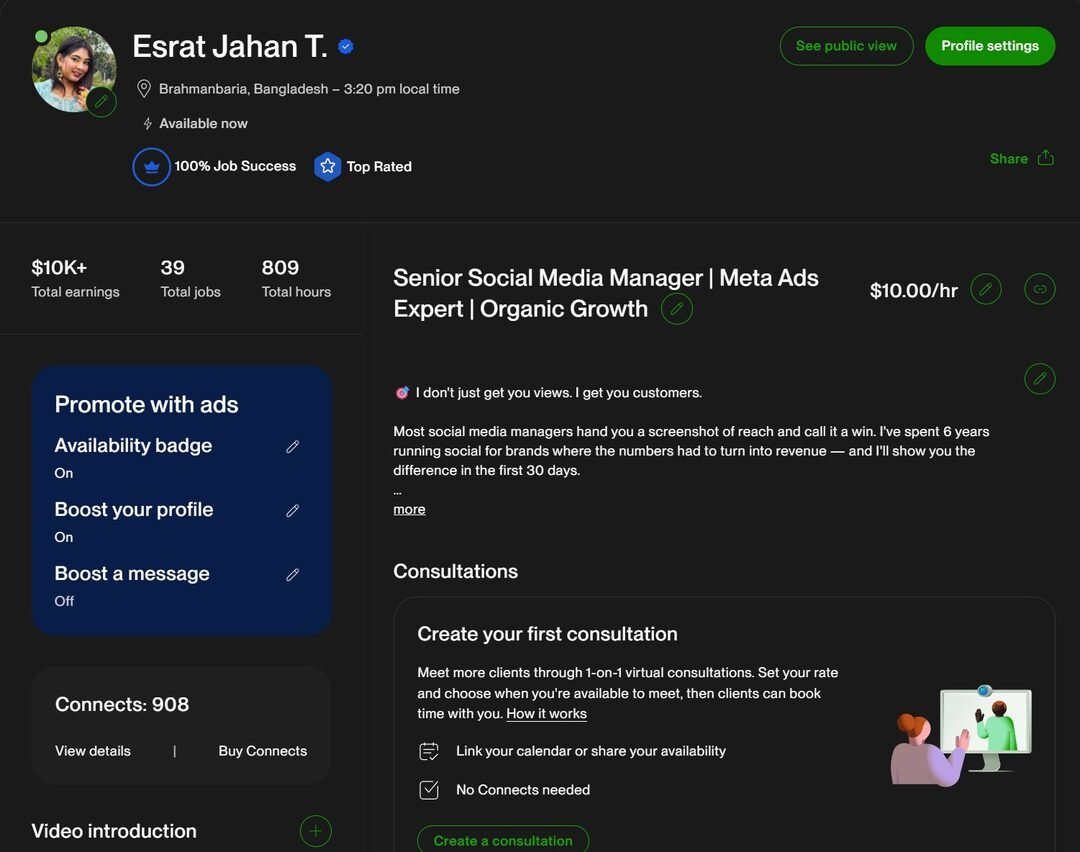Click the consultation illustration image
The height and width of the screenshot is (852, 1080).
[x=962, y=736]
